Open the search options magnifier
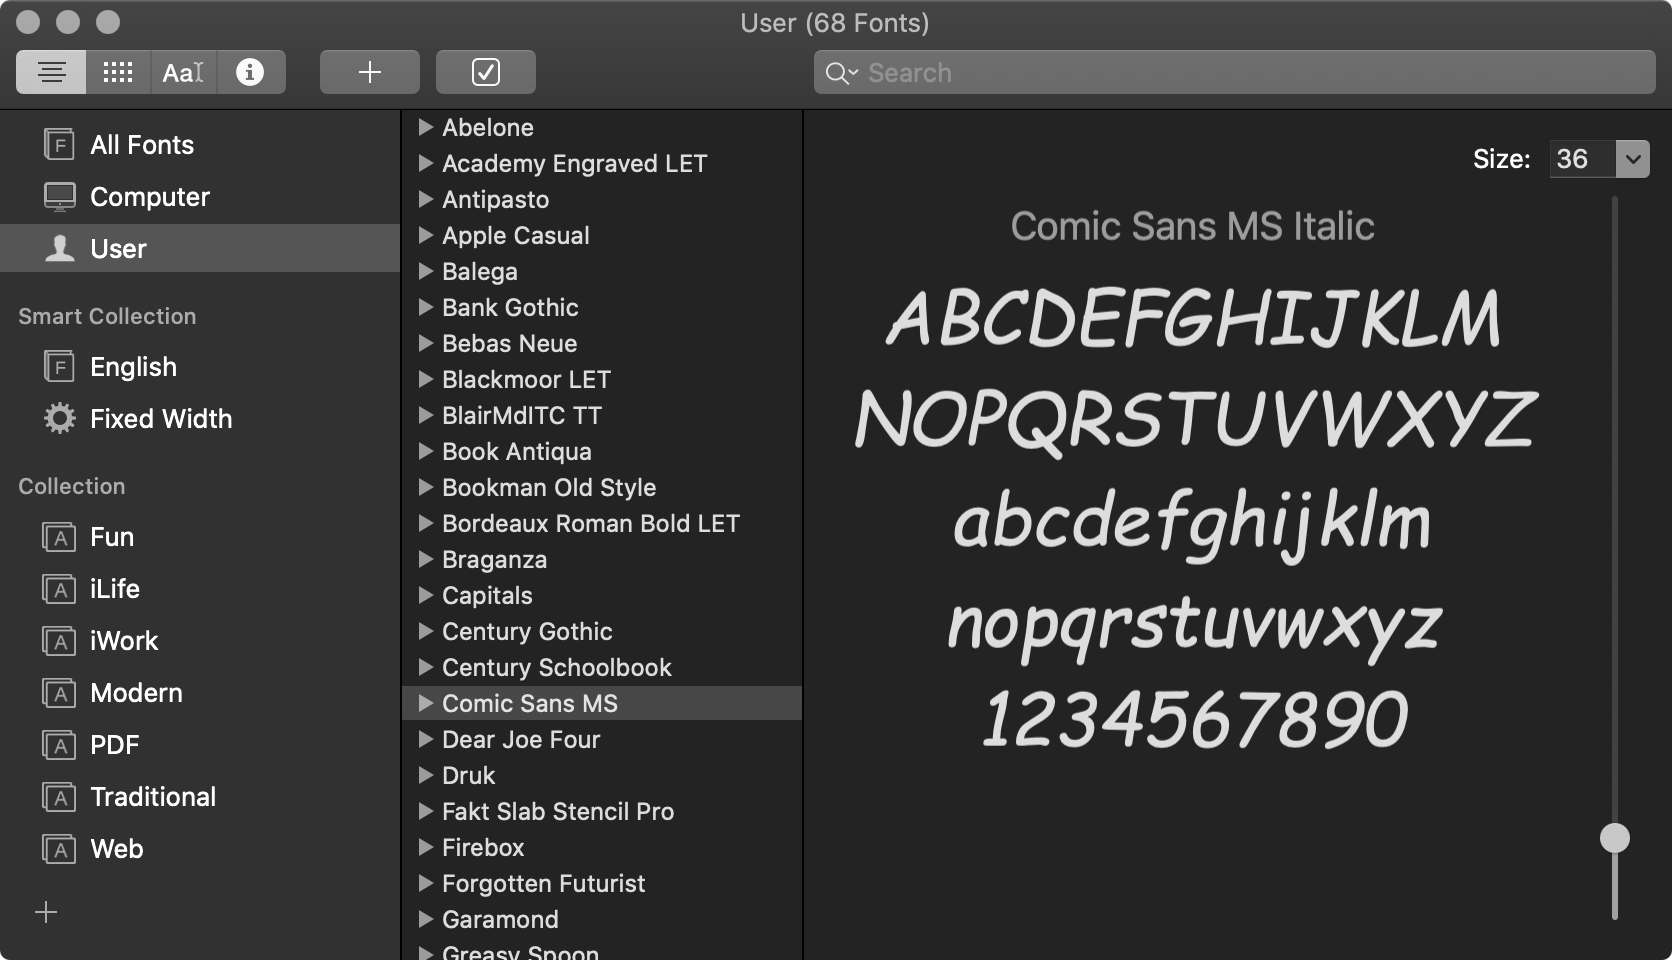The height and width of the screenshot is (960, 1672). pos(841,73)
